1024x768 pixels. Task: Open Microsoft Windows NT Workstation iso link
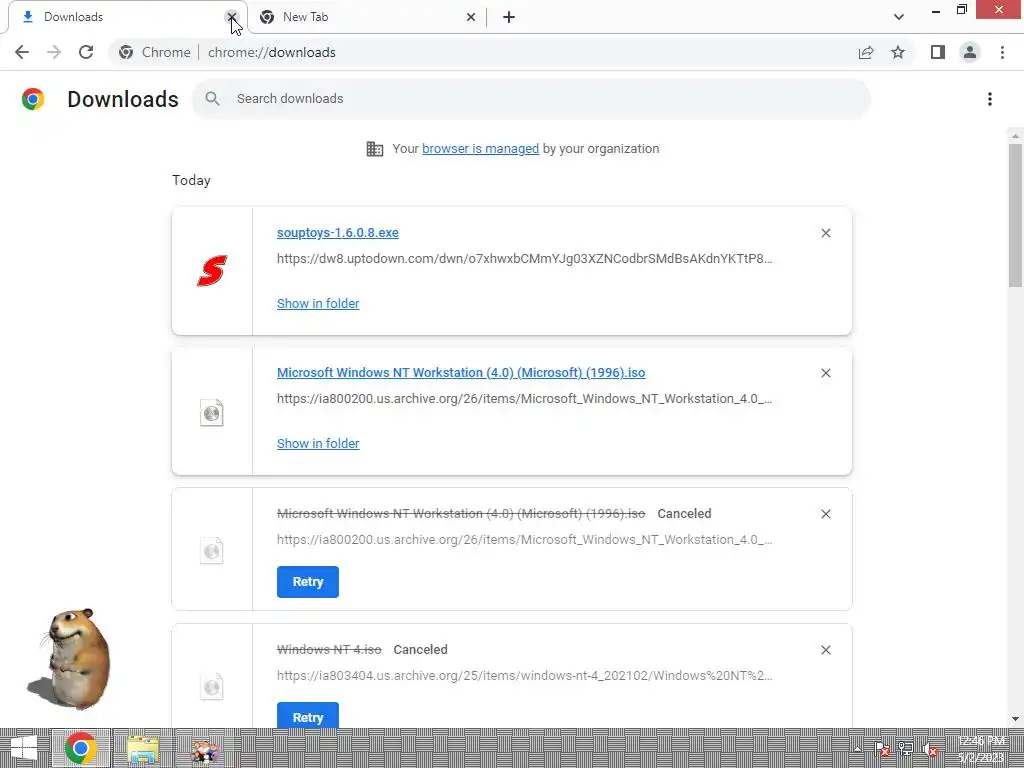click(461, 372)
